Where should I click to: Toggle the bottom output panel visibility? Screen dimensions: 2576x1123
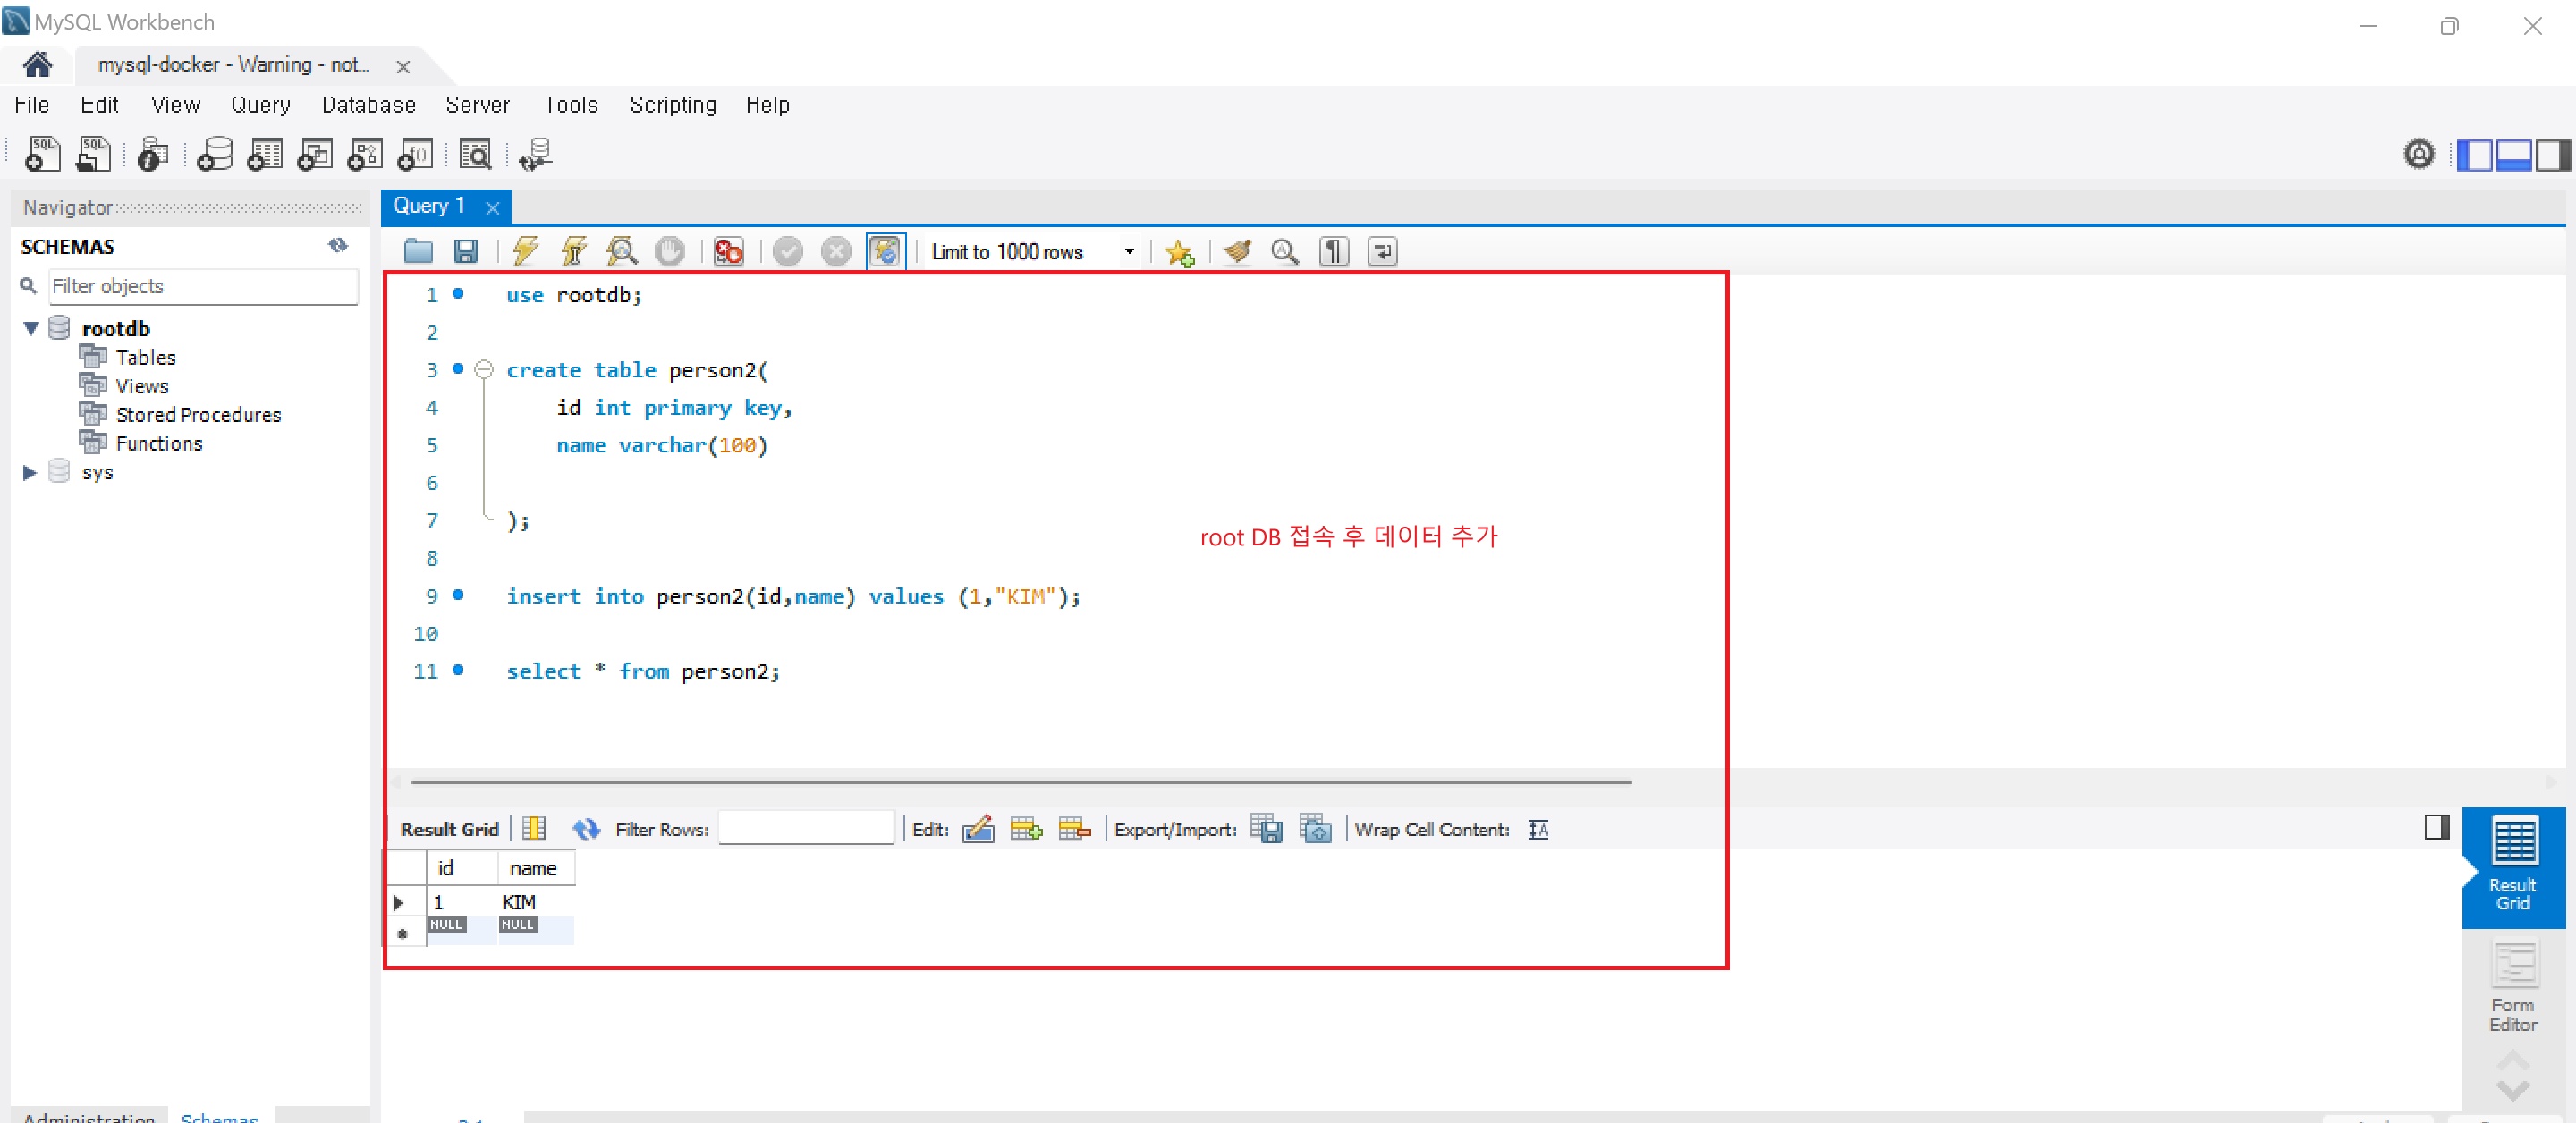pyautogui.click(x=2513, y=155)
